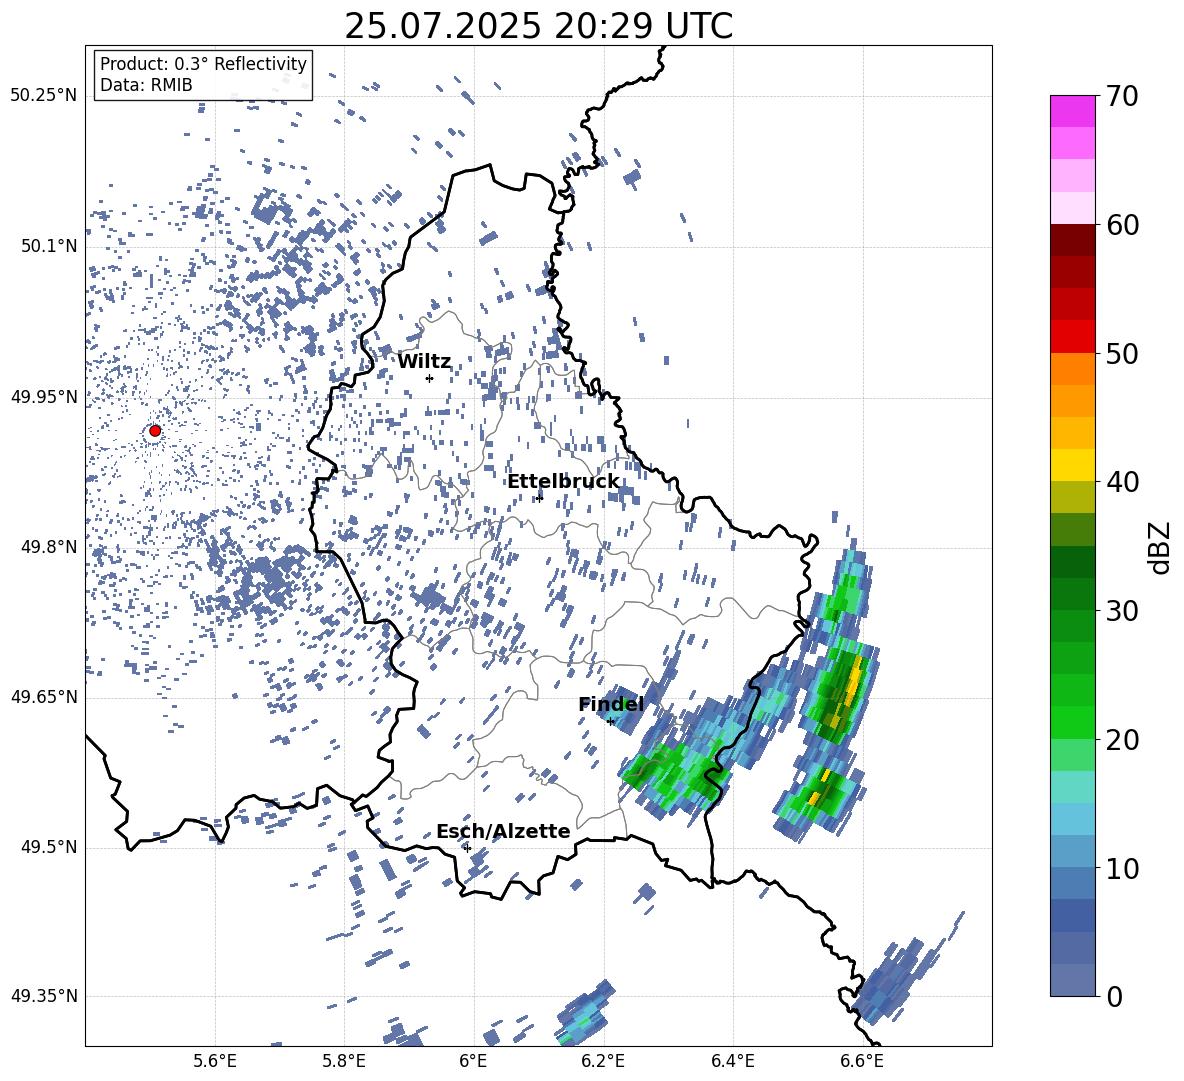Click the colorbar tick label 10

(x=1123, y=869)
